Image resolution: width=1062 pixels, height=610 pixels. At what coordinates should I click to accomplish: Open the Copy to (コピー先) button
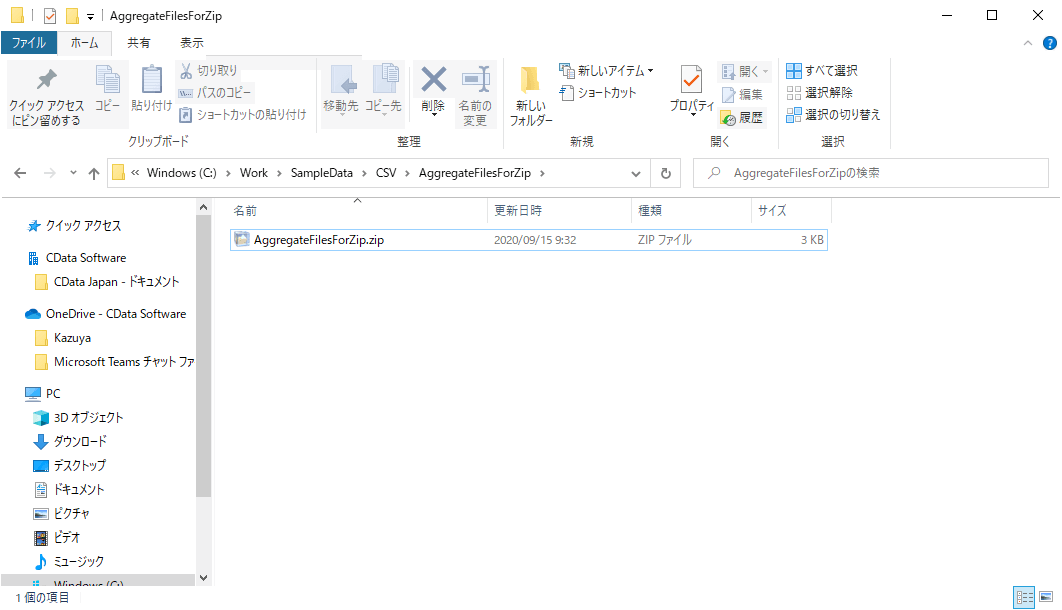[x=383, y=89]
